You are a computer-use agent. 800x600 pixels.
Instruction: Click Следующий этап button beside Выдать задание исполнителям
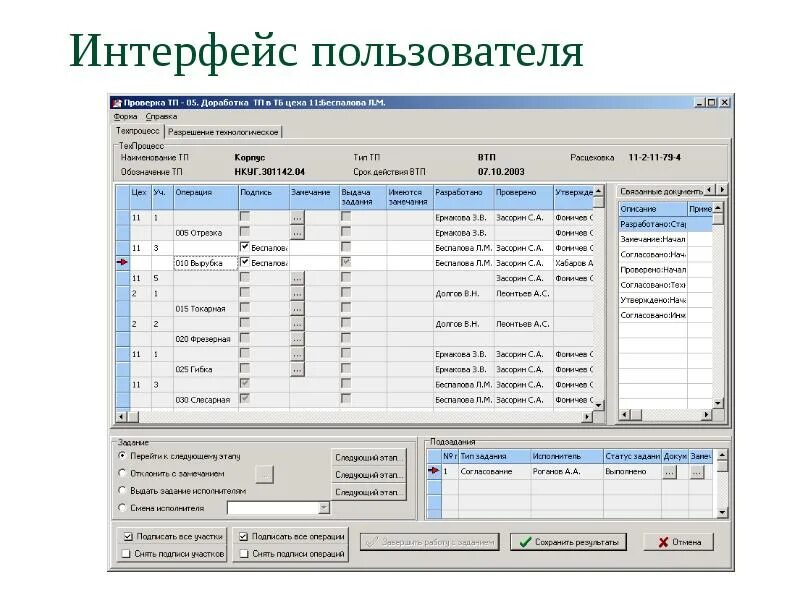point(368,492)
